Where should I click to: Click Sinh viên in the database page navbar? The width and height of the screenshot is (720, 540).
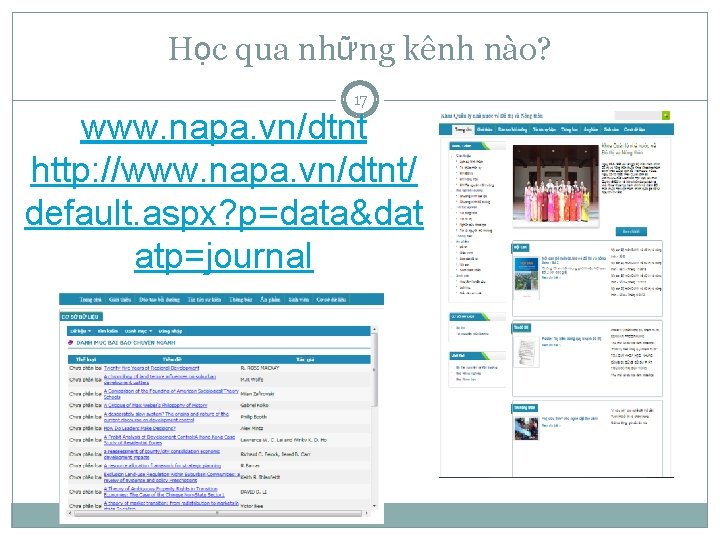tap(298, 299)
